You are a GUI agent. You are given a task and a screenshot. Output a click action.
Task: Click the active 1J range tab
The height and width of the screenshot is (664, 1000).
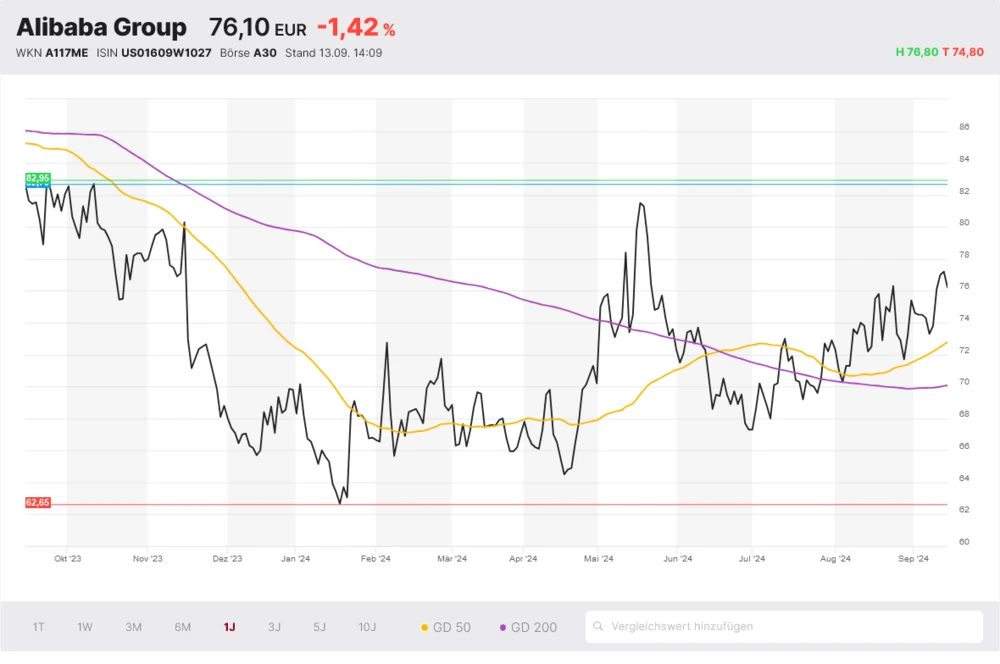[x=229, y=627]
